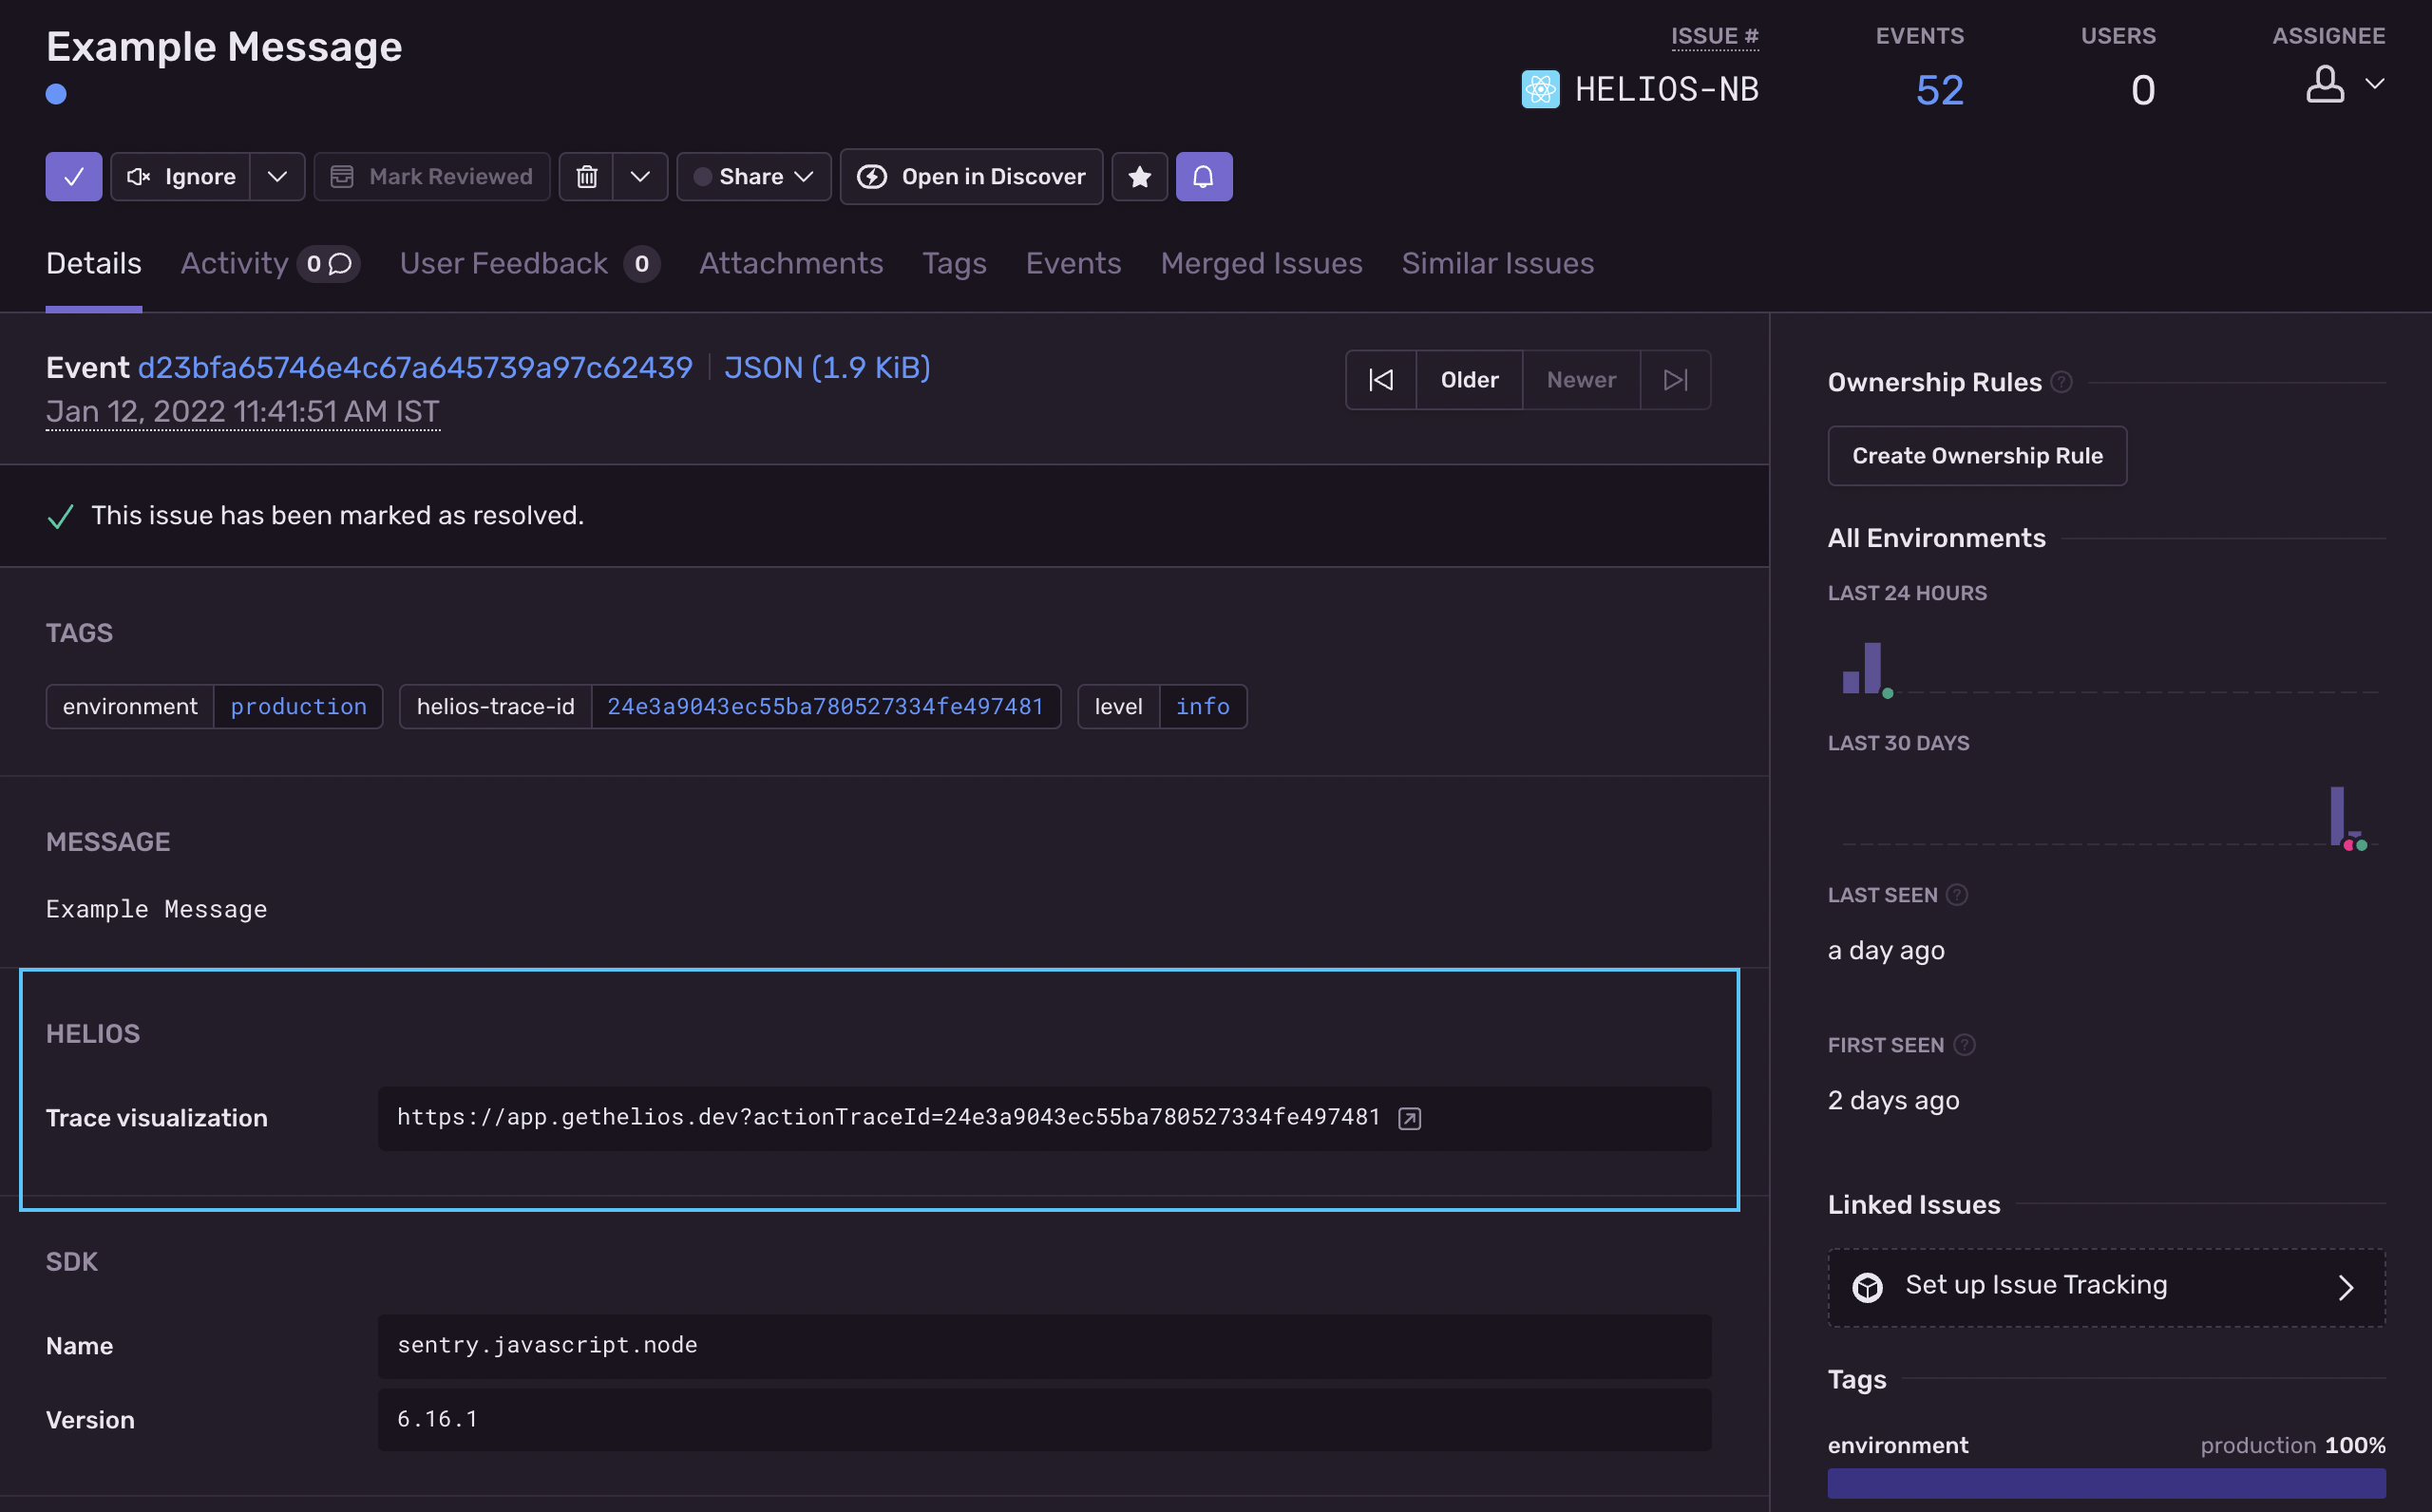The height and width of the screenshot is (1512, 2432).
Task: Open the Share toggle menu
Action: (x=754, y=177)
